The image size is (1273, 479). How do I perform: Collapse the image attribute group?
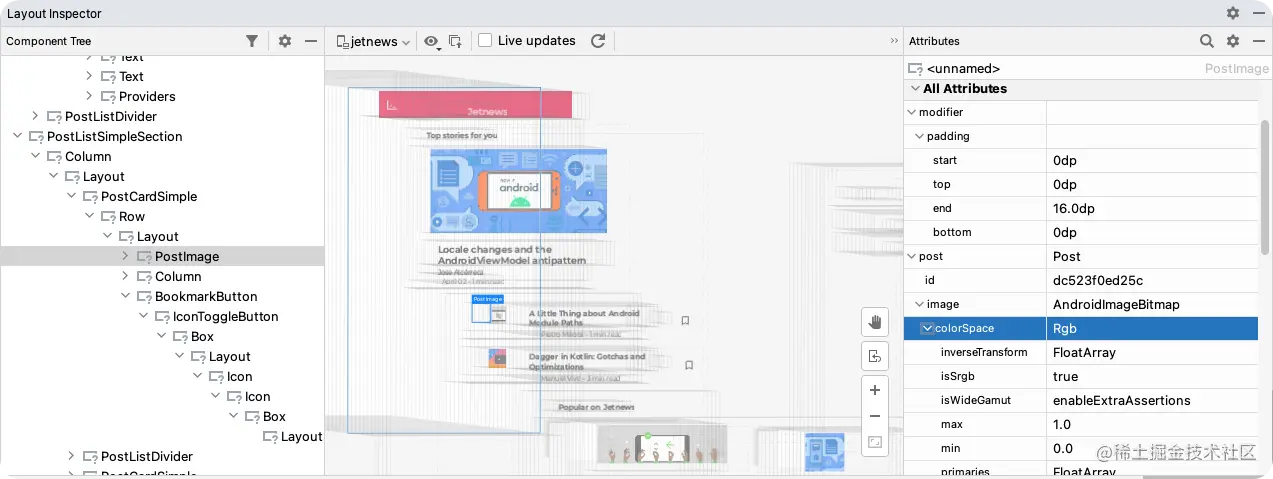tap(920, 304)
